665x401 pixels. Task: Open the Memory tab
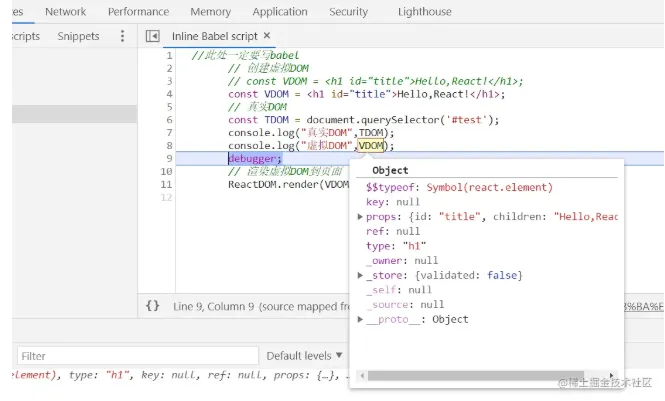[x=210, y=11]
